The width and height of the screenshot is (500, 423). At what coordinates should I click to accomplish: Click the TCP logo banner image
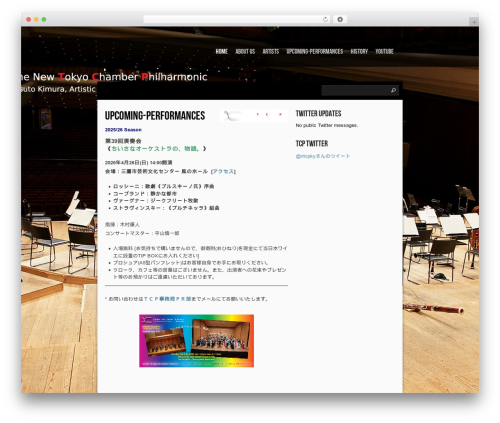click(254, 115)
